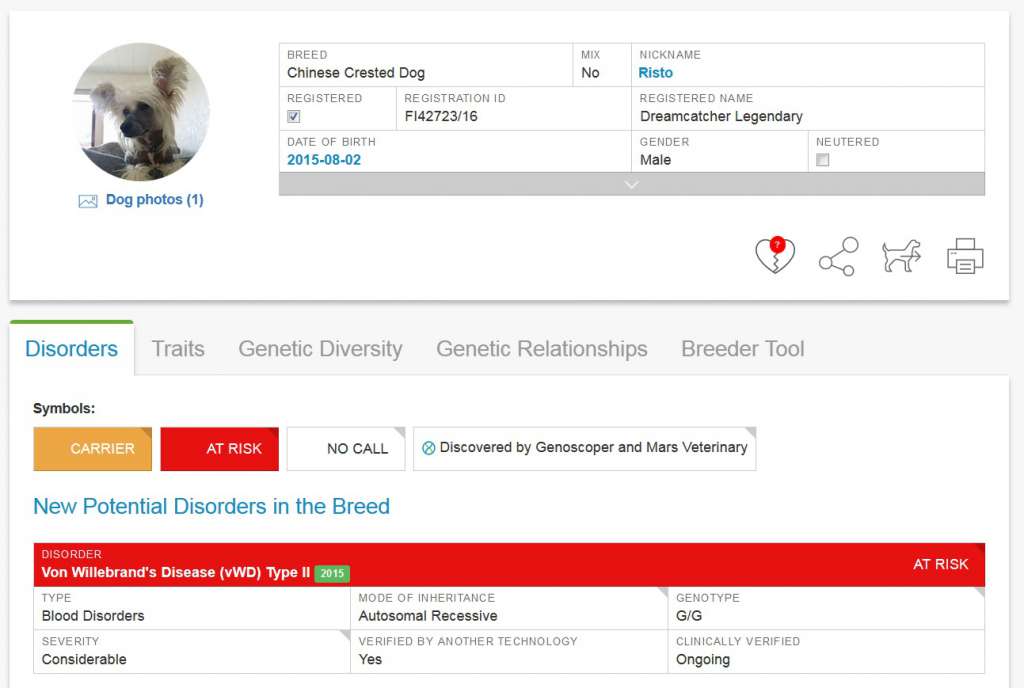Click the broken heart health alert icon
The width and height of the screenshot is (1024, 688).
774,256
